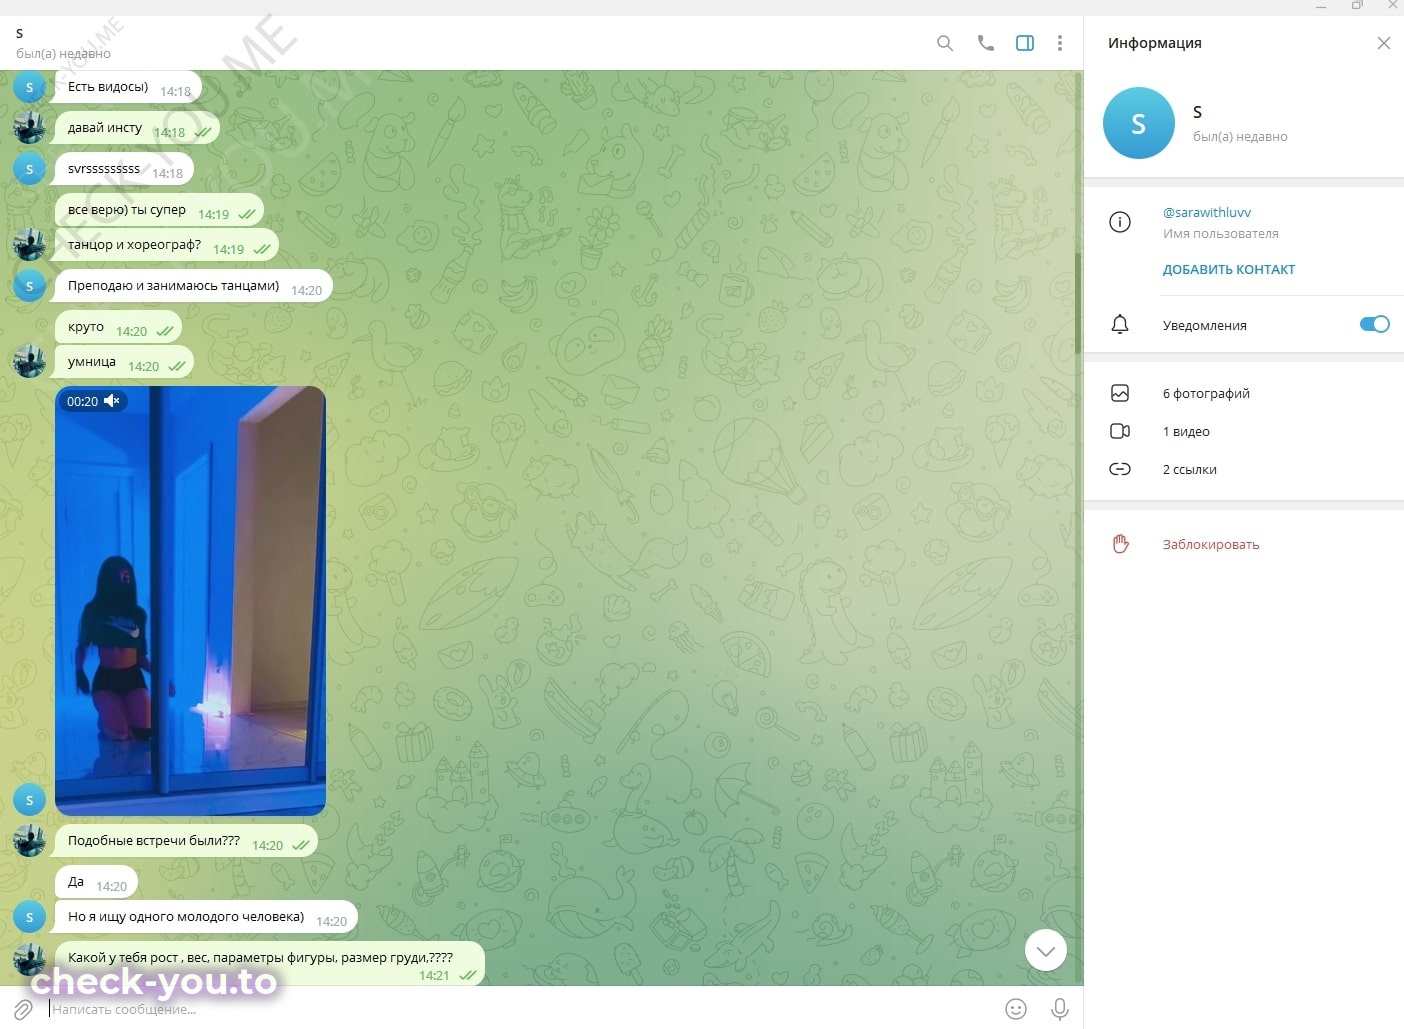This screenshot has width=1404, height=1029.
Task: Open the emoji picker smiley icon
Action: (1016, 1009)
